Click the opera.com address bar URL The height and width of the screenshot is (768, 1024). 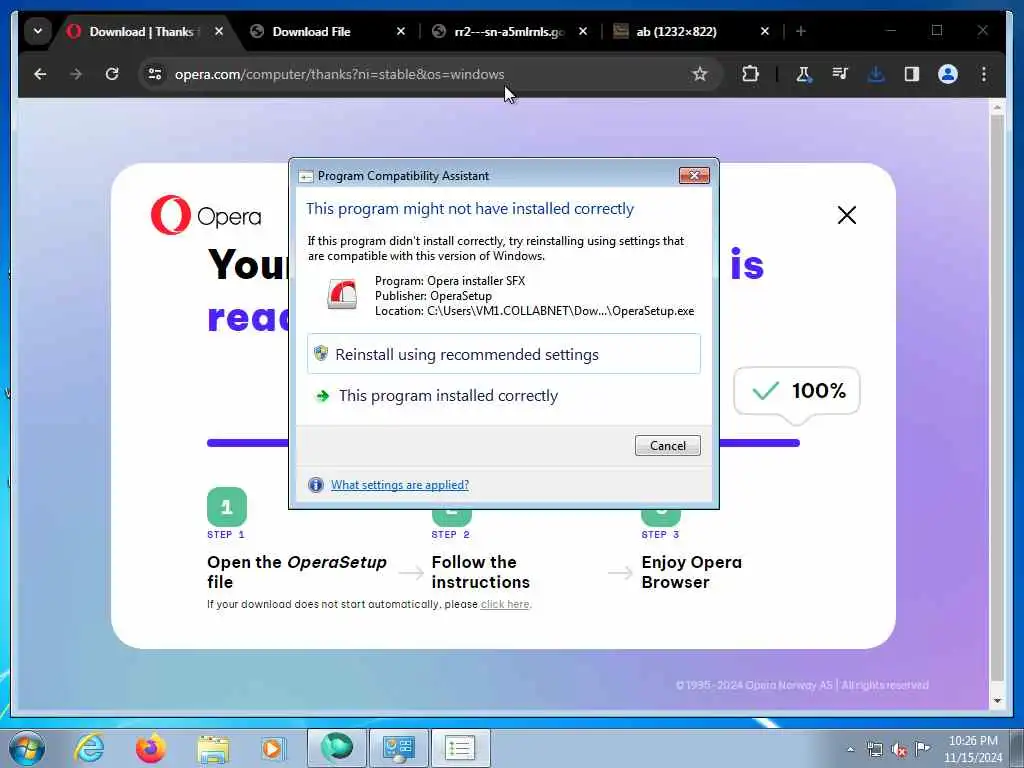click(339, 74)
